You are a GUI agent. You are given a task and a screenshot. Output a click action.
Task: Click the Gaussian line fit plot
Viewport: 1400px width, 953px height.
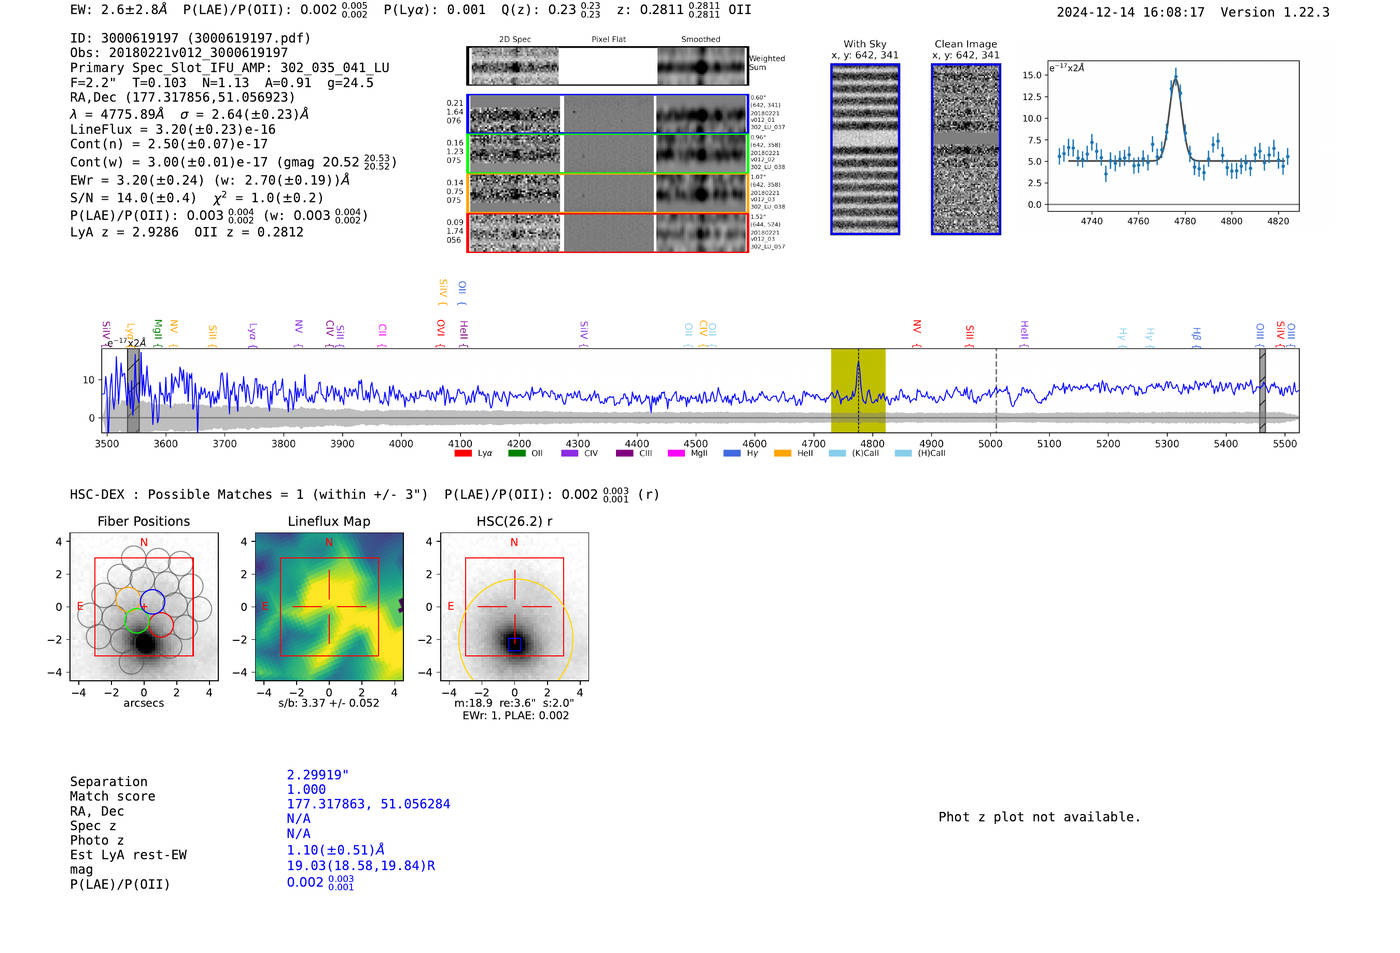pos(1172,136)
